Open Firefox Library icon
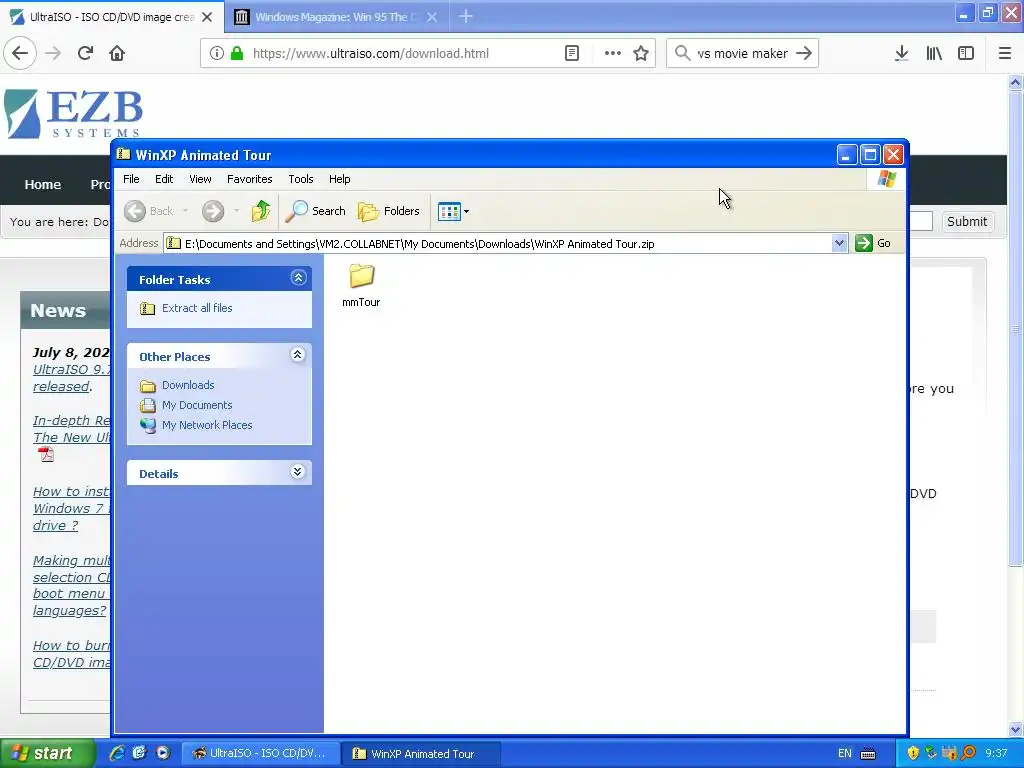1024x768 pixels. click(934, 53)
